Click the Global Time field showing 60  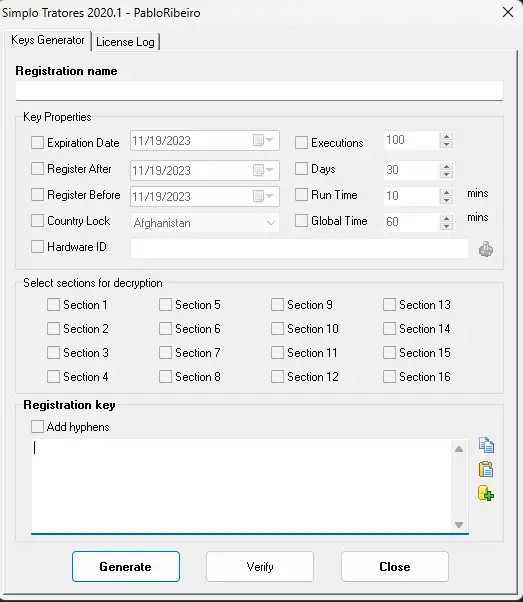point(412,222)
